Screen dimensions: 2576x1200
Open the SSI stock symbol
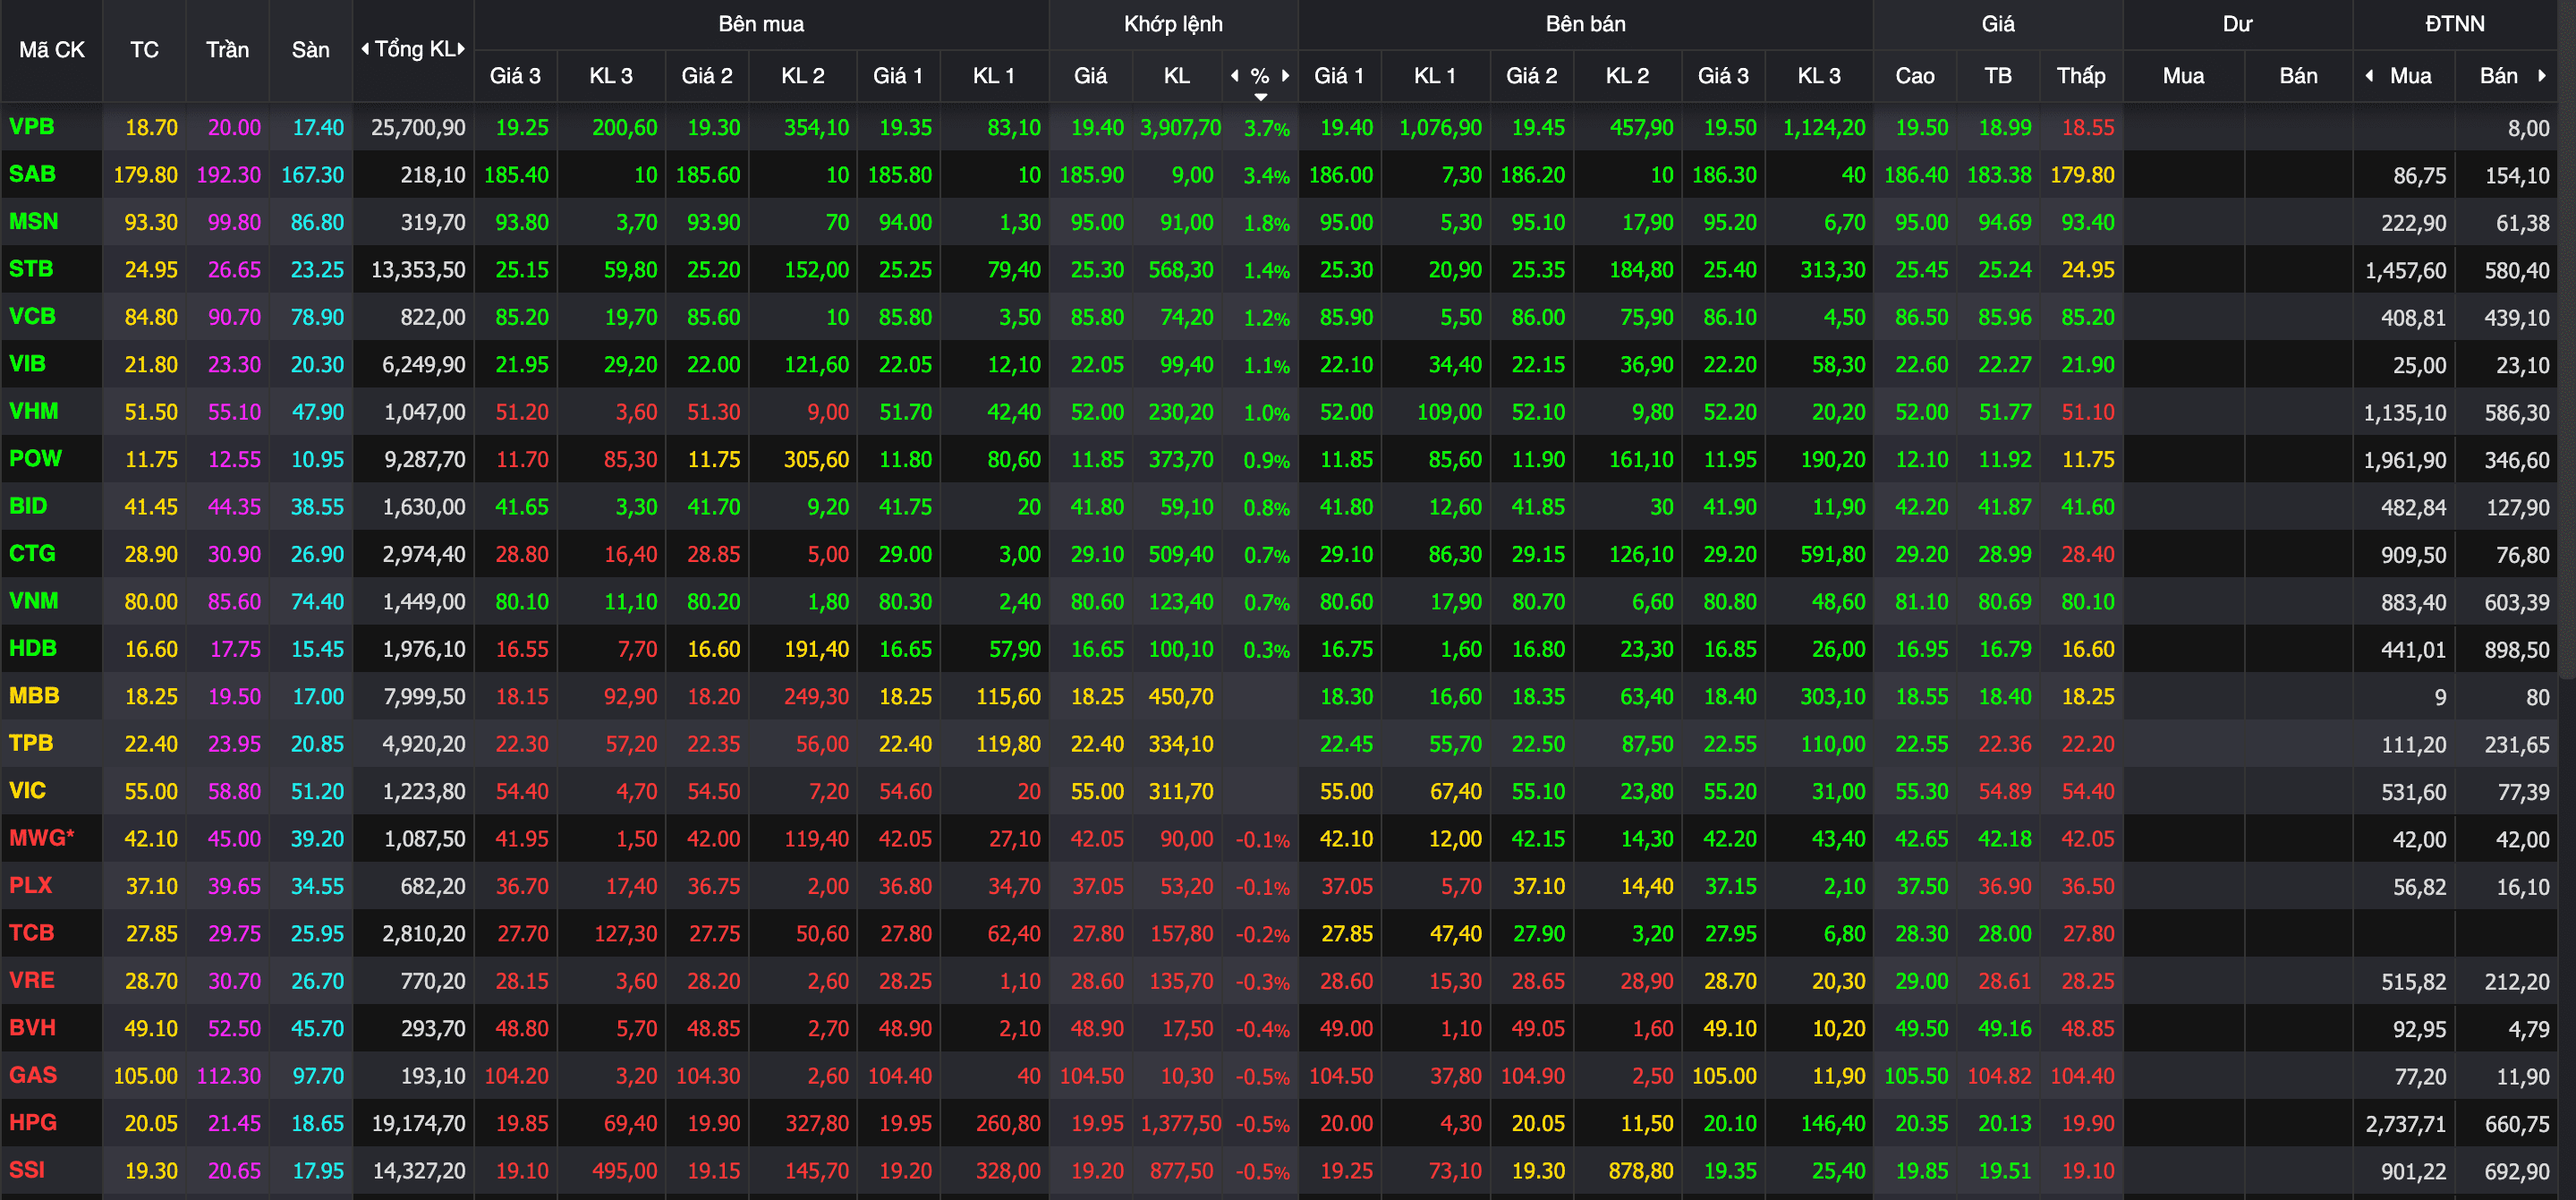tap(27, 1170)
